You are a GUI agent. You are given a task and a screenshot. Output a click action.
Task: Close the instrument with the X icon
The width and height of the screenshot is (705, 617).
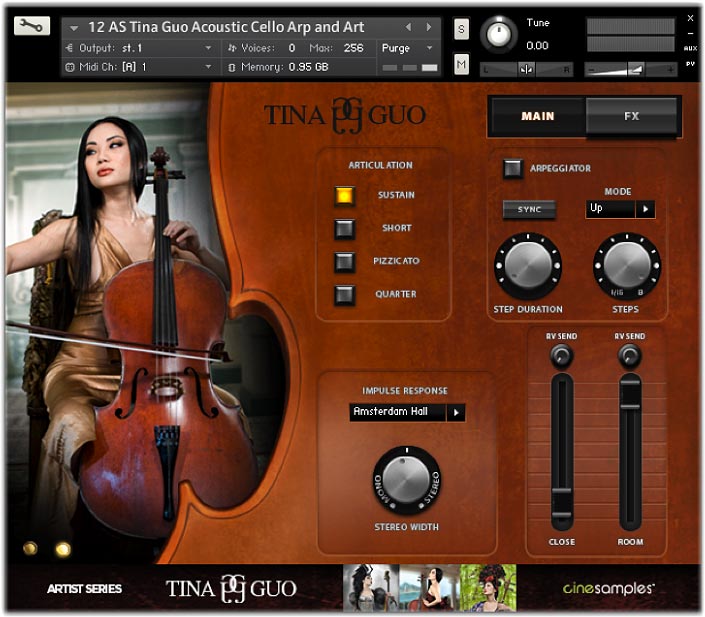[x=690, y=18]
